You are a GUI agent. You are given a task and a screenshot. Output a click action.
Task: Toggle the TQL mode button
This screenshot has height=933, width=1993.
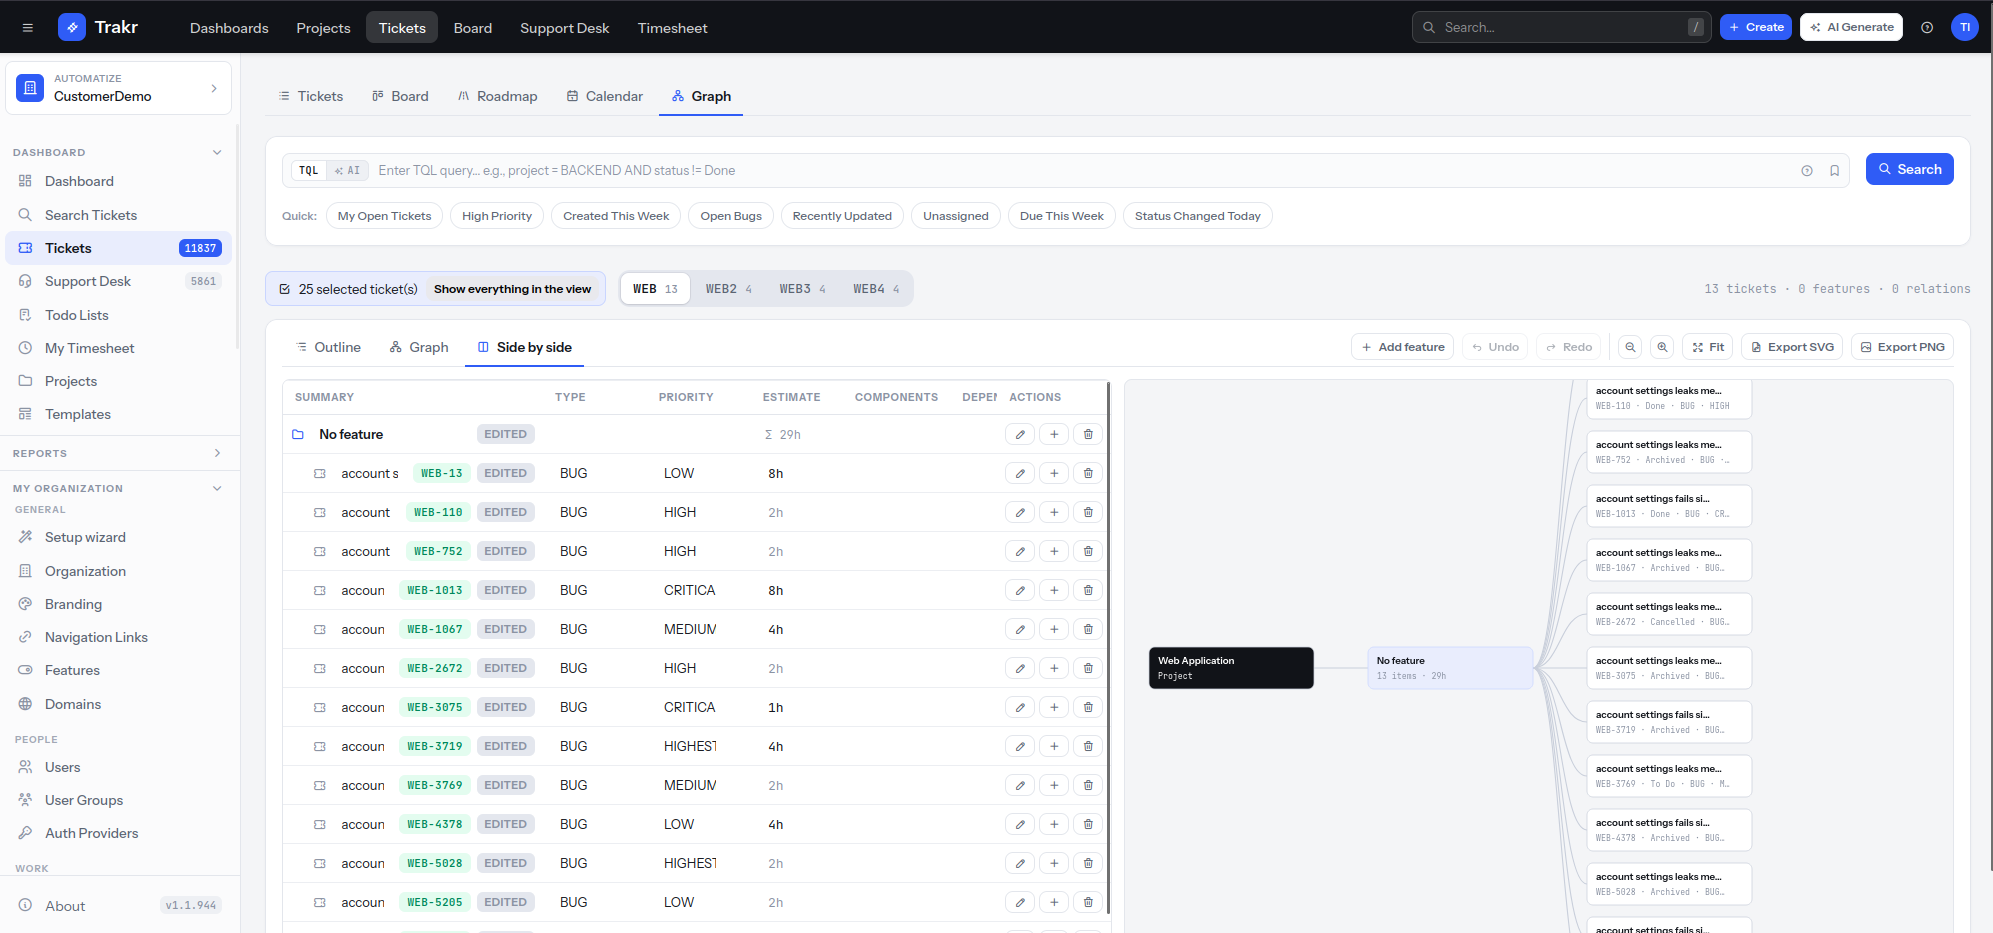308,171
